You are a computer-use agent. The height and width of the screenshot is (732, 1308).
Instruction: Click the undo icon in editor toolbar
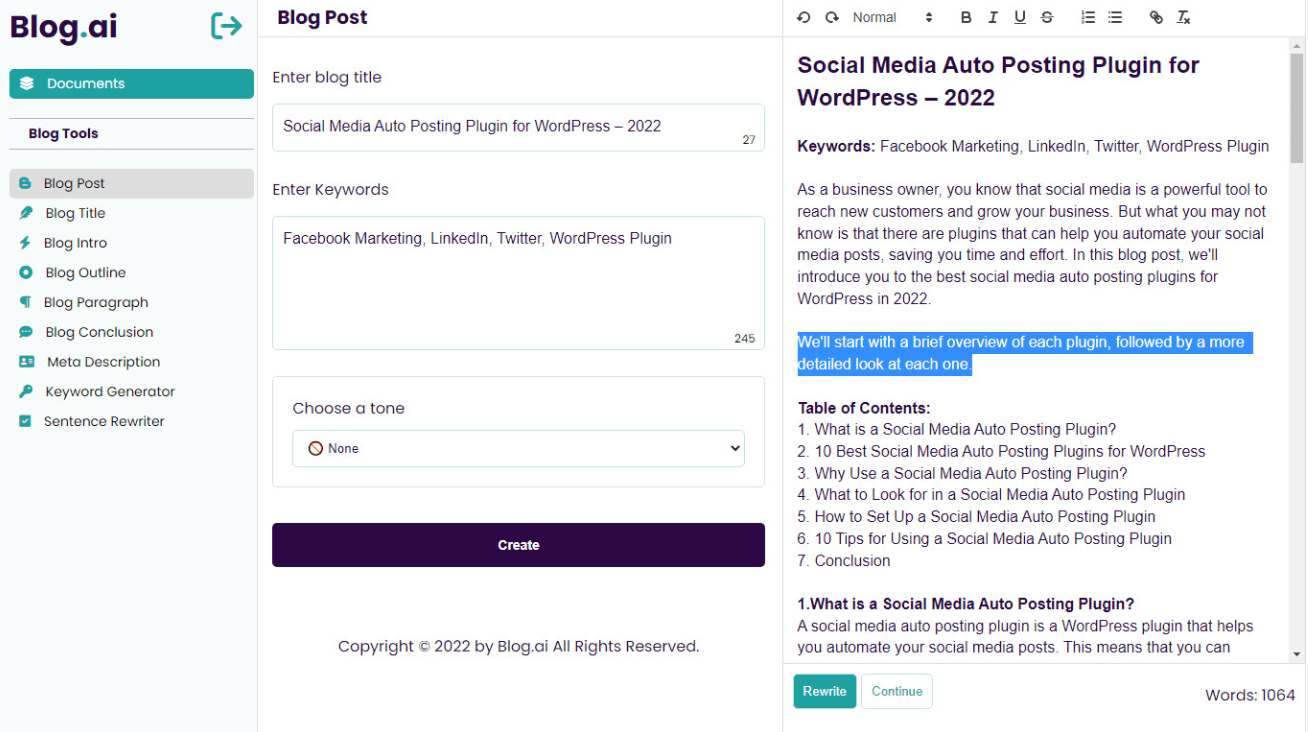(803, 17)
